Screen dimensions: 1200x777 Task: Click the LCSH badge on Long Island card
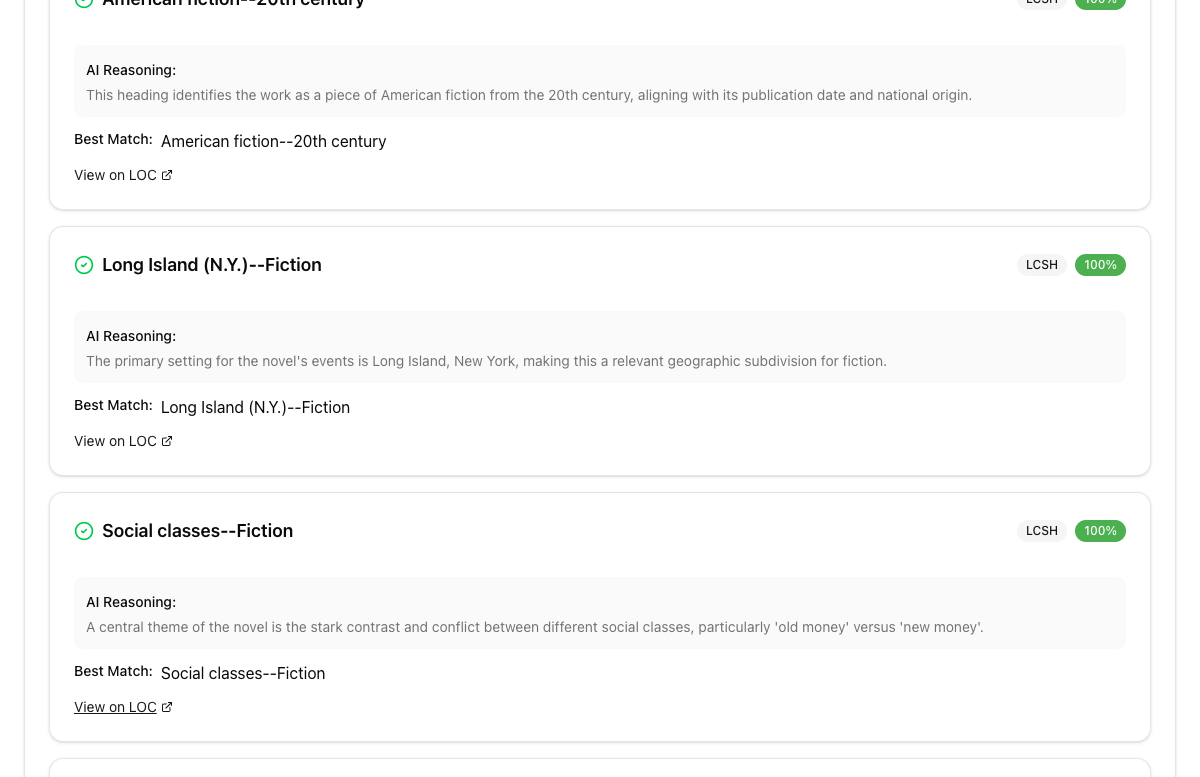coord(1041,265)
